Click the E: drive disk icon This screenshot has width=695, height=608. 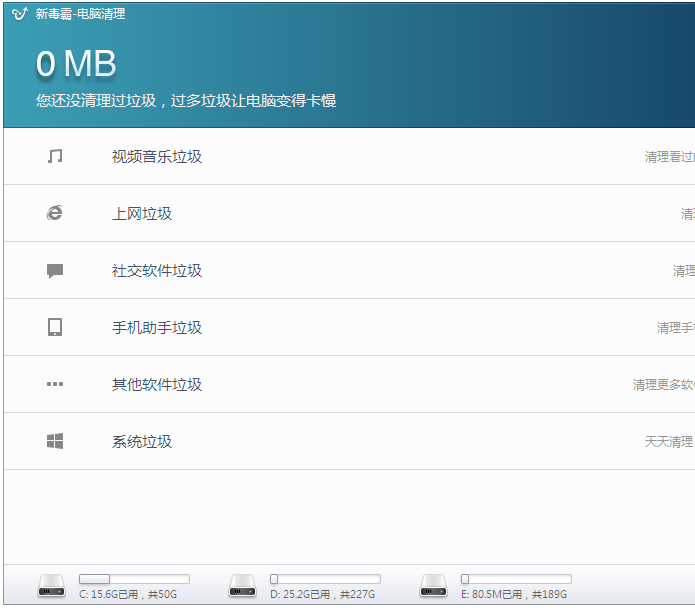coord(434,586)
